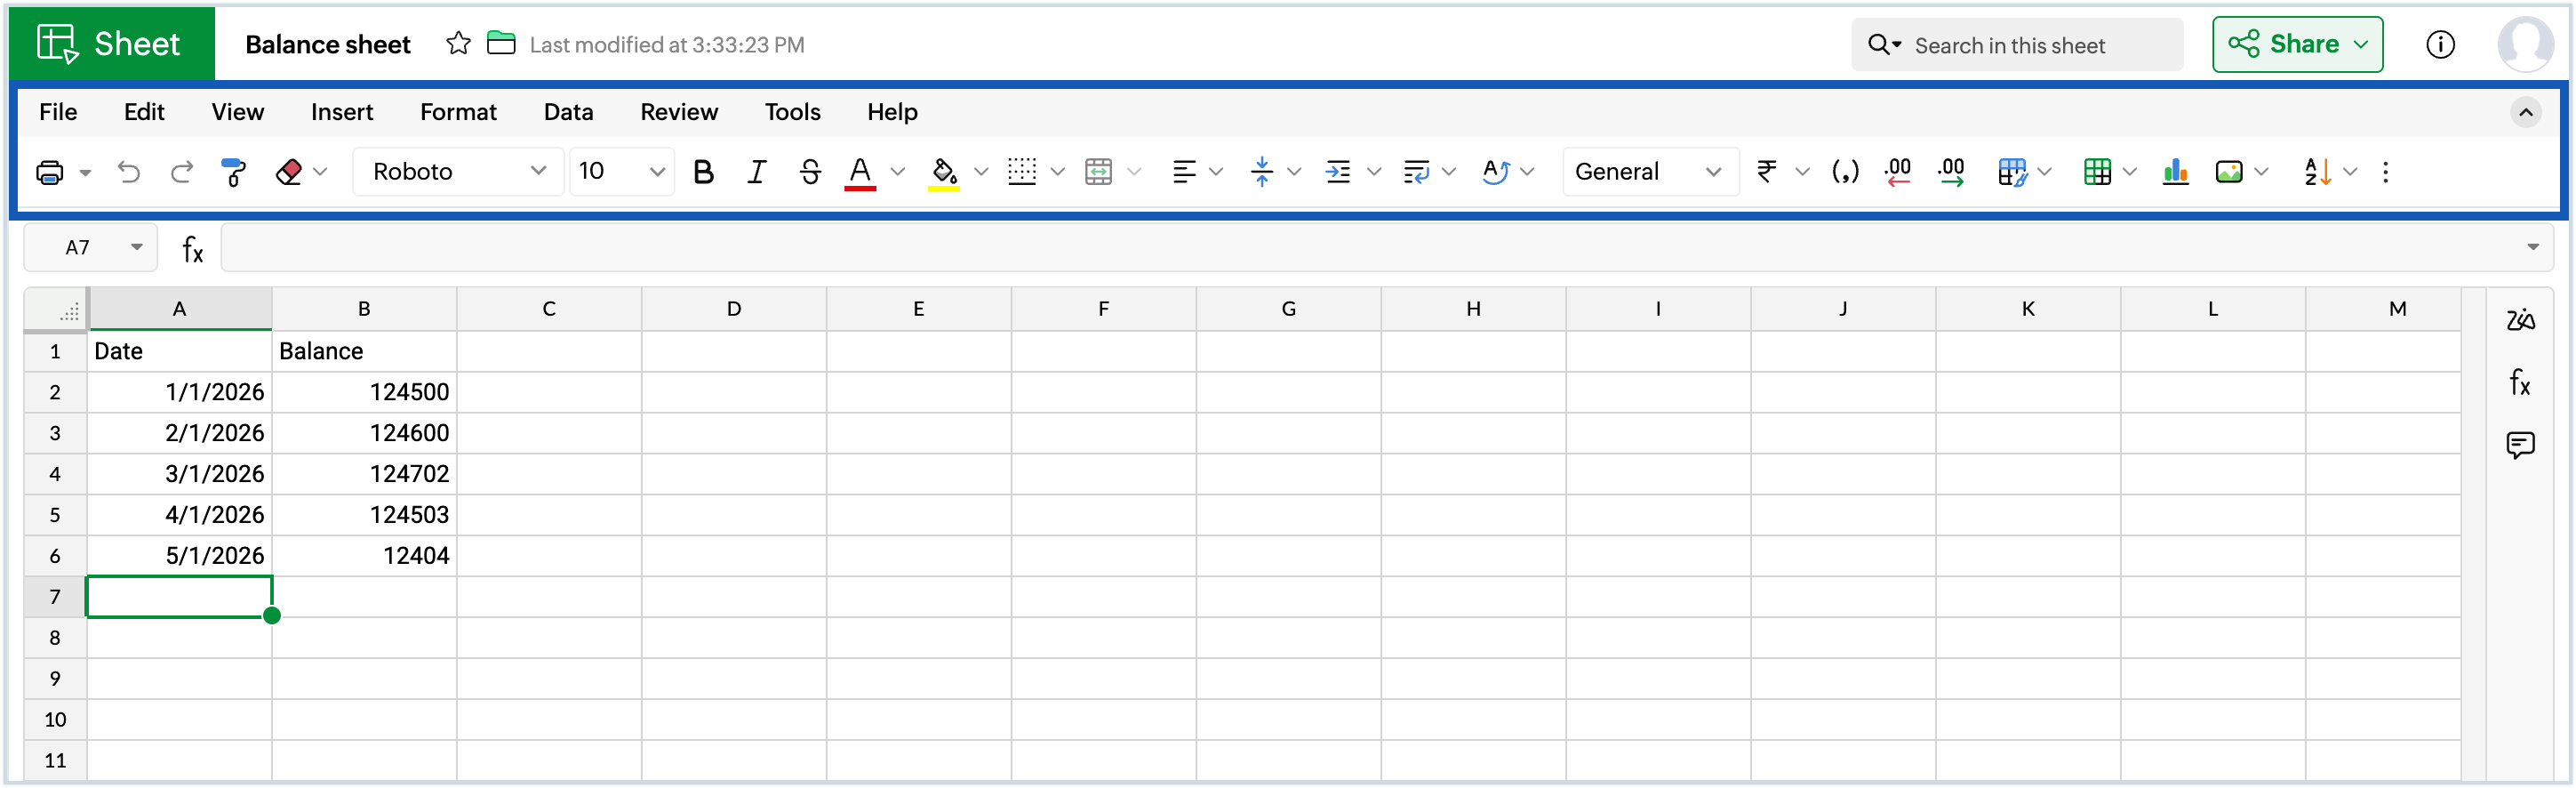Expand the fill color dropdown arrow
This screenshot has width=2576, height=788.
[981, 172]
